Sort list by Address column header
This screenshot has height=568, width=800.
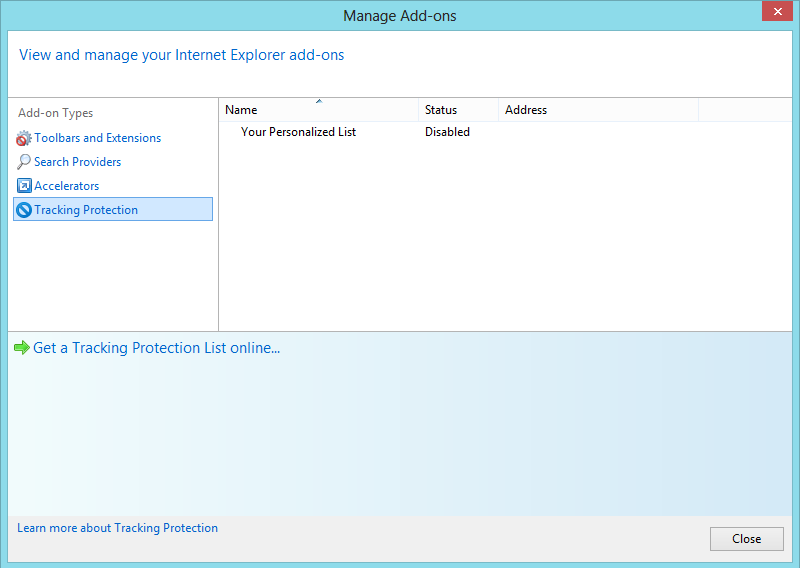coord(598,110)
